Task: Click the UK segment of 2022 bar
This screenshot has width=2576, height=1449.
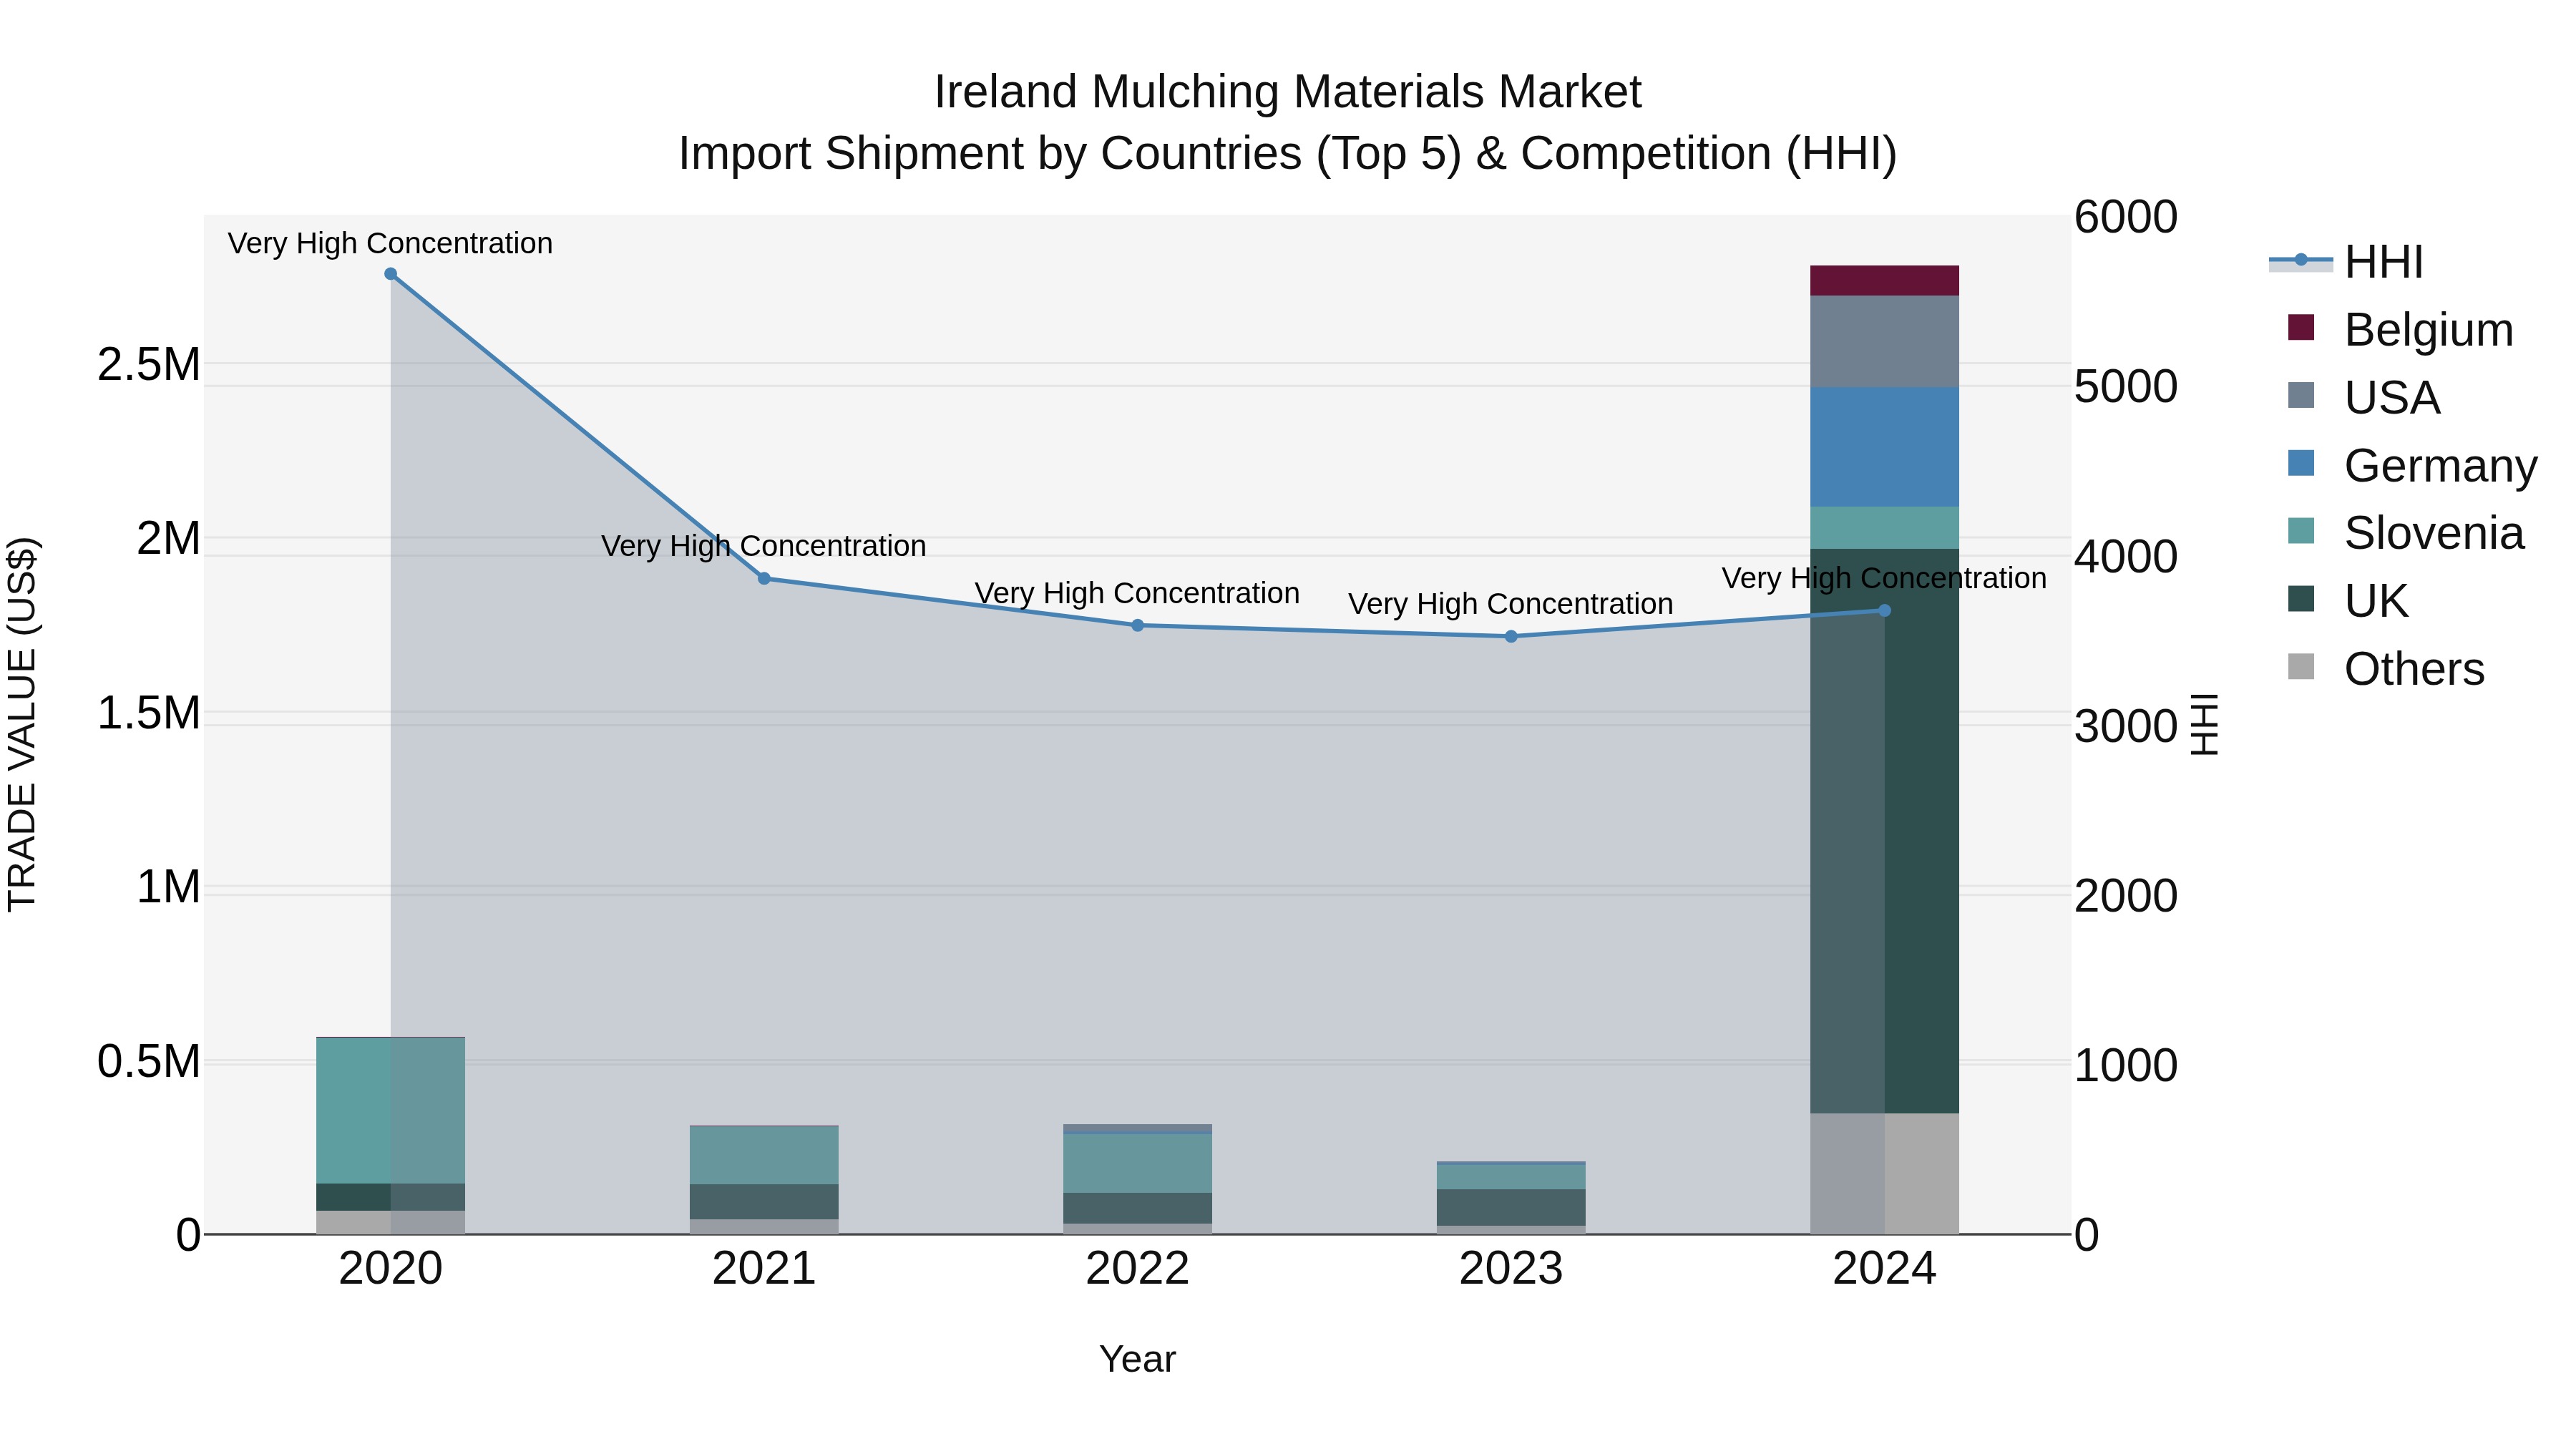Action: tap(1138, 1208)
